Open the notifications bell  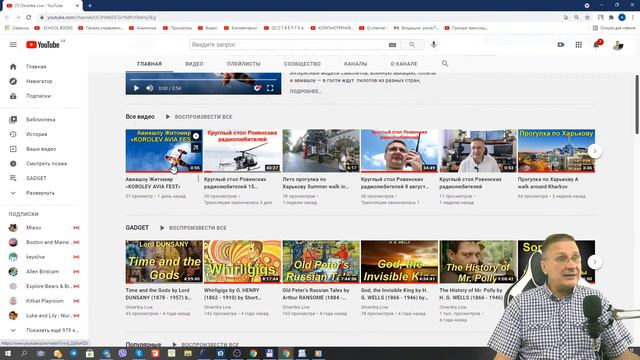597,44
